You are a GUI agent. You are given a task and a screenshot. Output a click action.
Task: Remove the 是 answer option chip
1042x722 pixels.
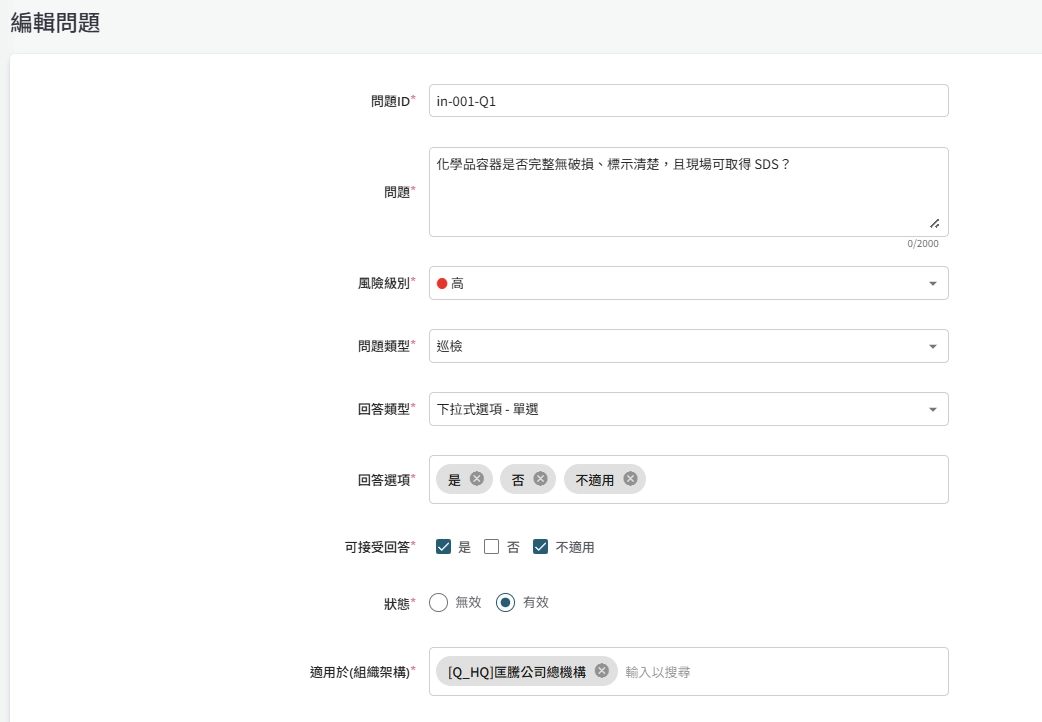(x=477, y=479)
